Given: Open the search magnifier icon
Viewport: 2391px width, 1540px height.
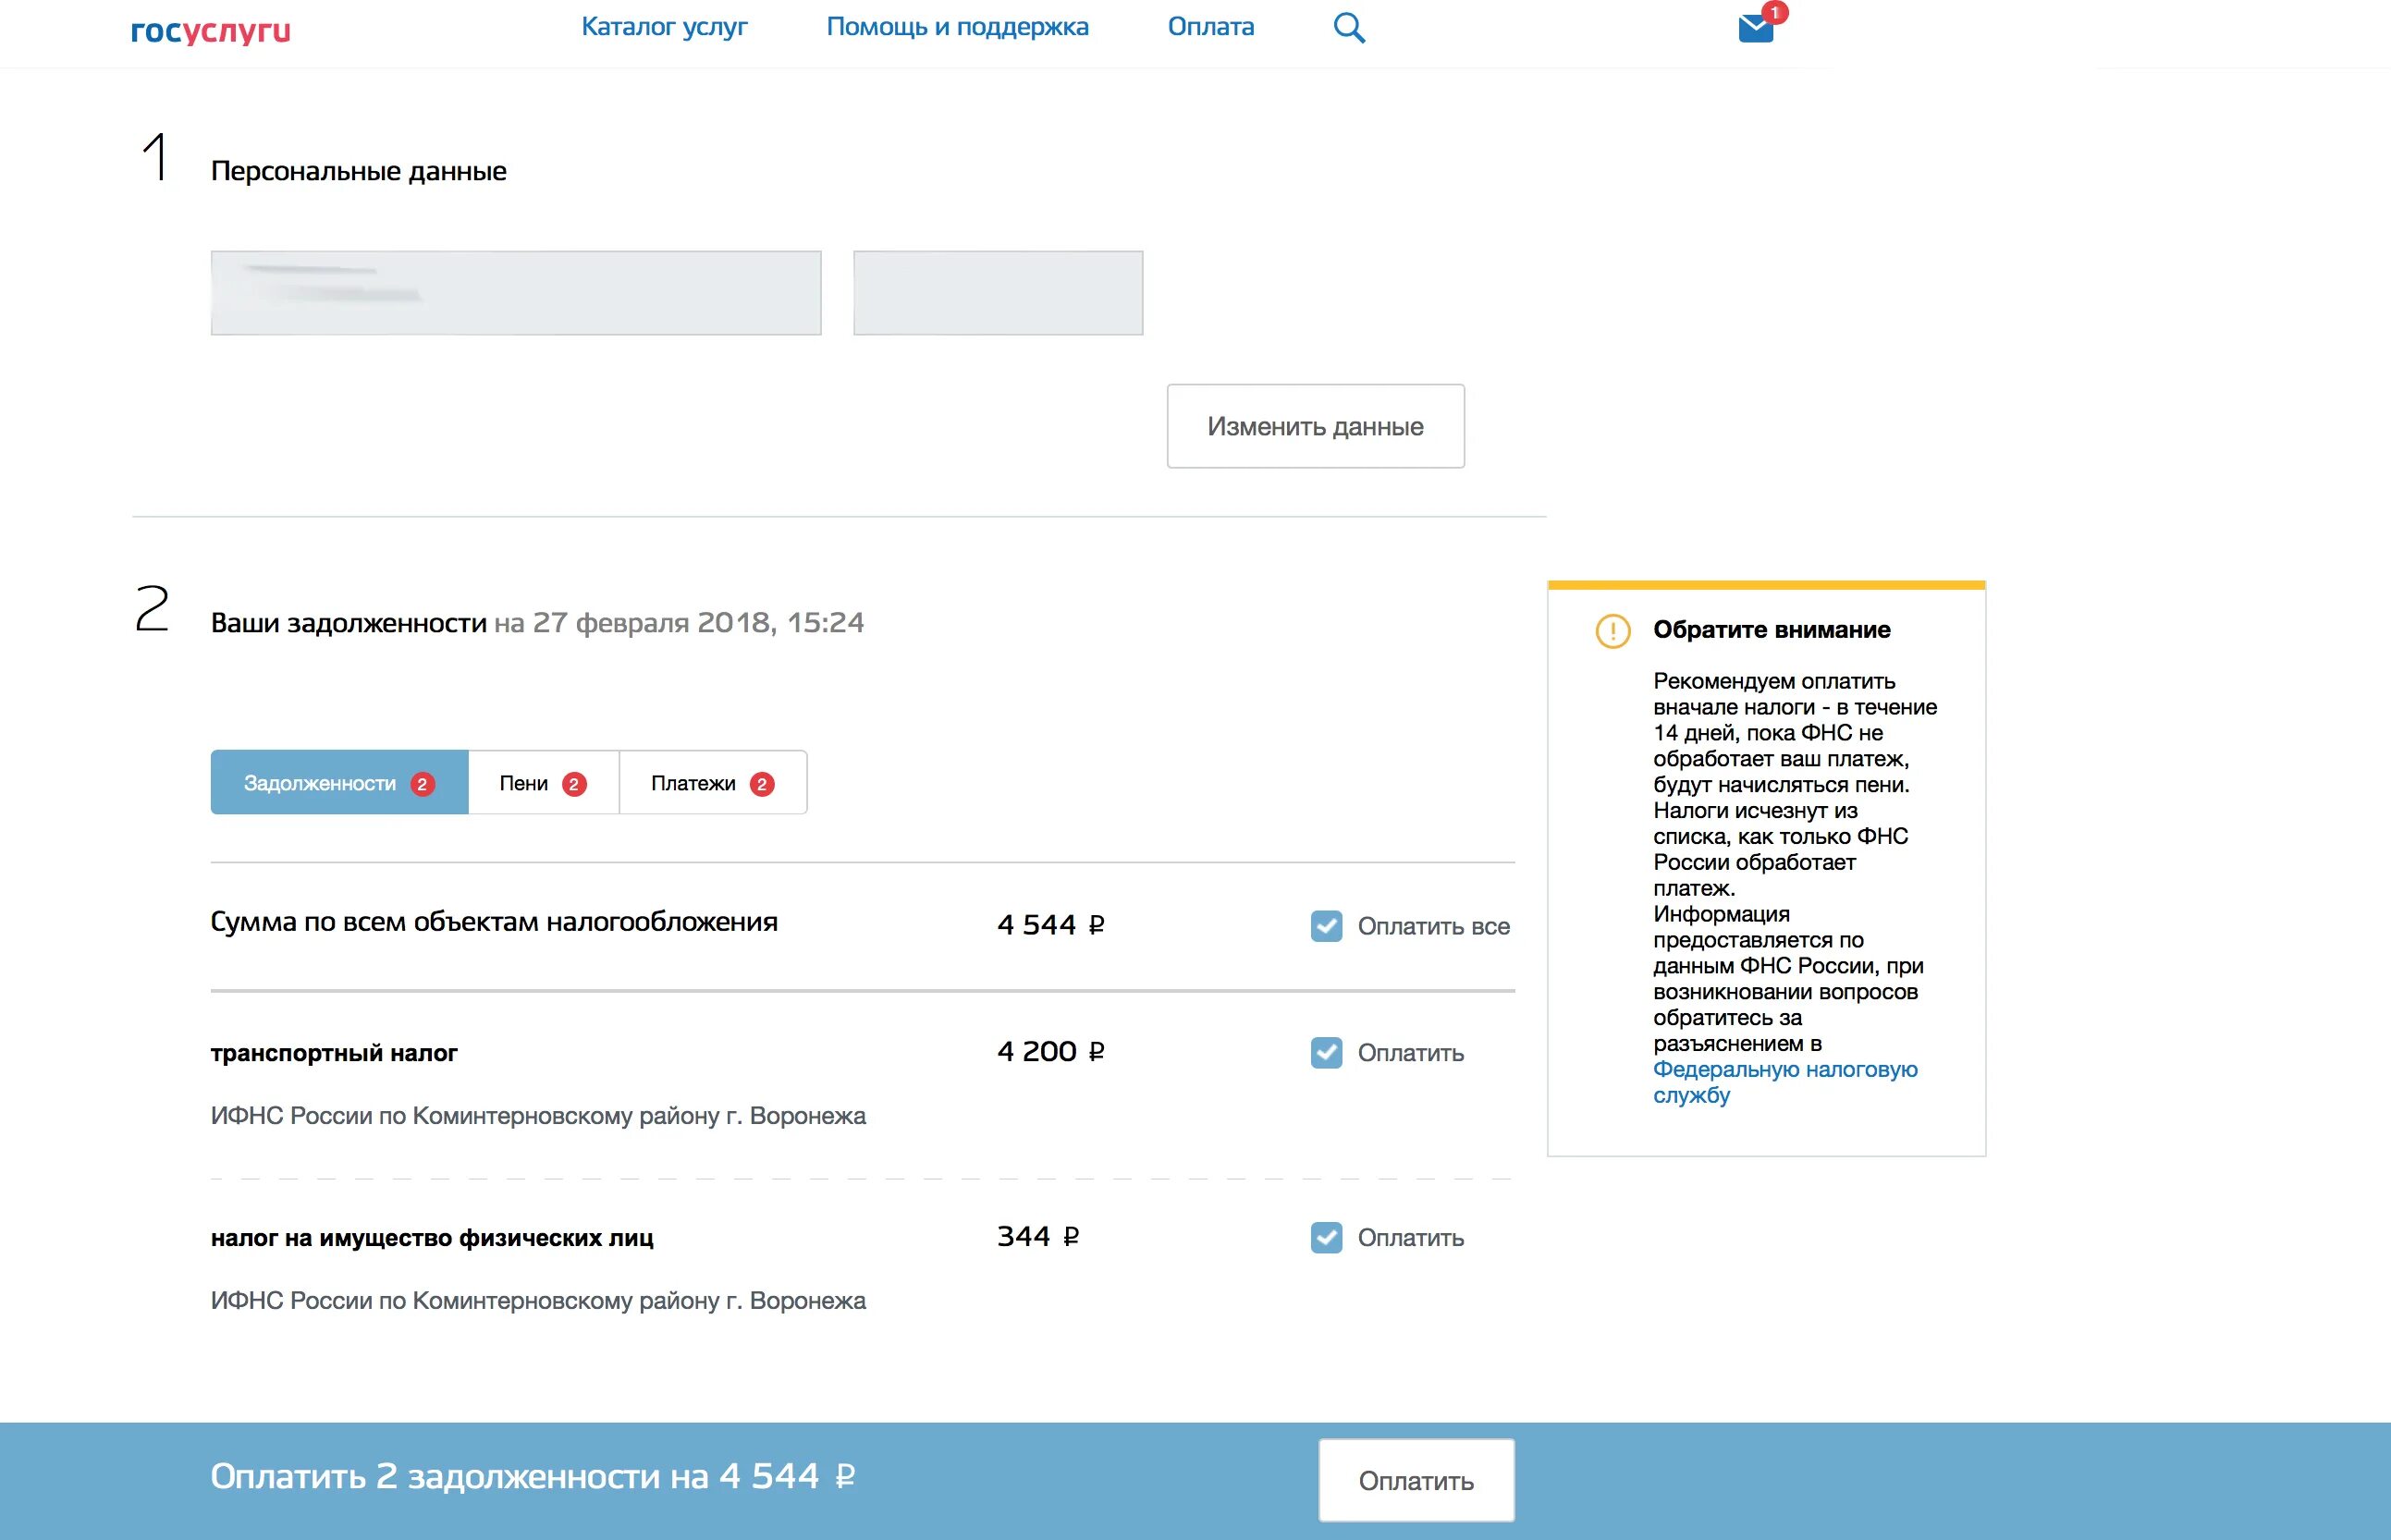Looking at the screenshot, I should click(x=1349, y=27).
